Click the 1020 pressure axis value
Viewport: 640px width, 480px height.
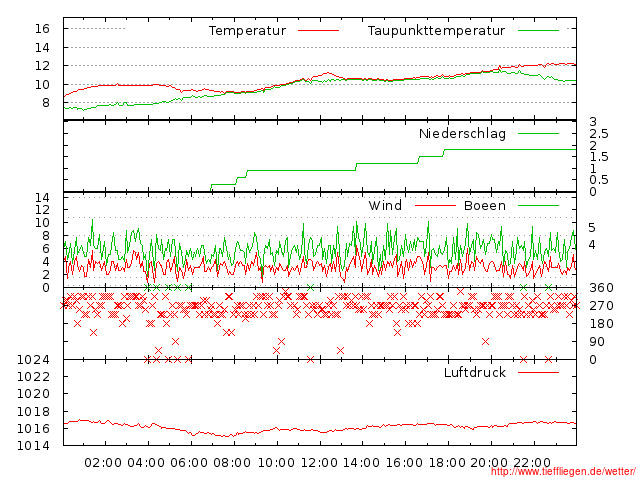point(33,394)
